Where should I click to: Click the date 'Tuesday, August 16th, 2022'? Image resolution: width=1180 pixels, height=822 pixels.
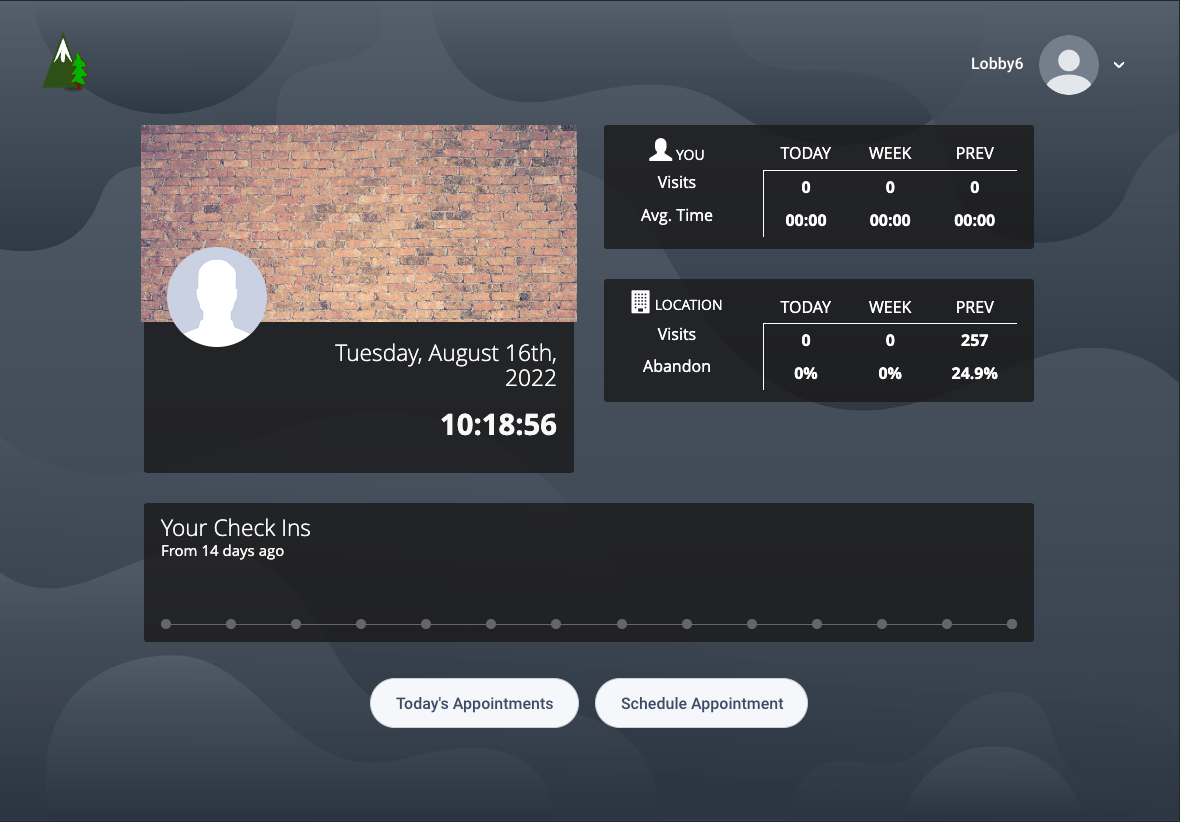pos(446,365)
